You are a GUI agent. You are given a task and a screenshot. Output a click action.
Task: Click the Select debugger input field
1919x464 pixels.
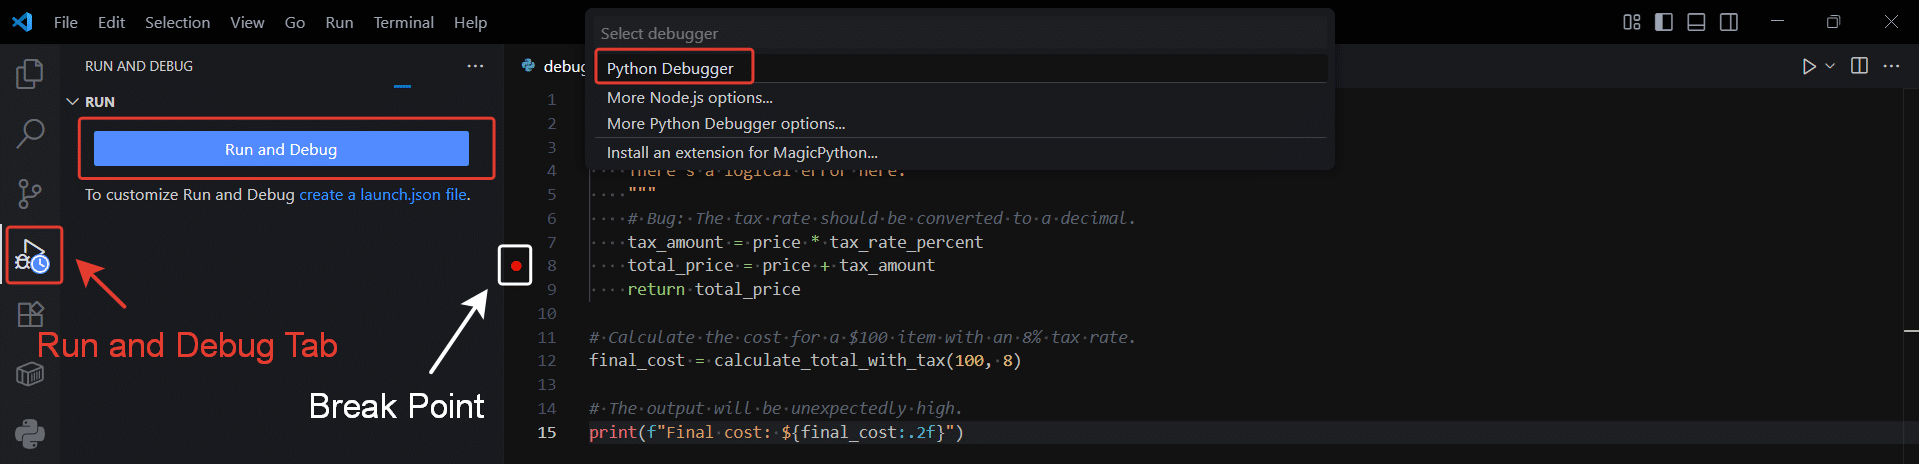958,33
